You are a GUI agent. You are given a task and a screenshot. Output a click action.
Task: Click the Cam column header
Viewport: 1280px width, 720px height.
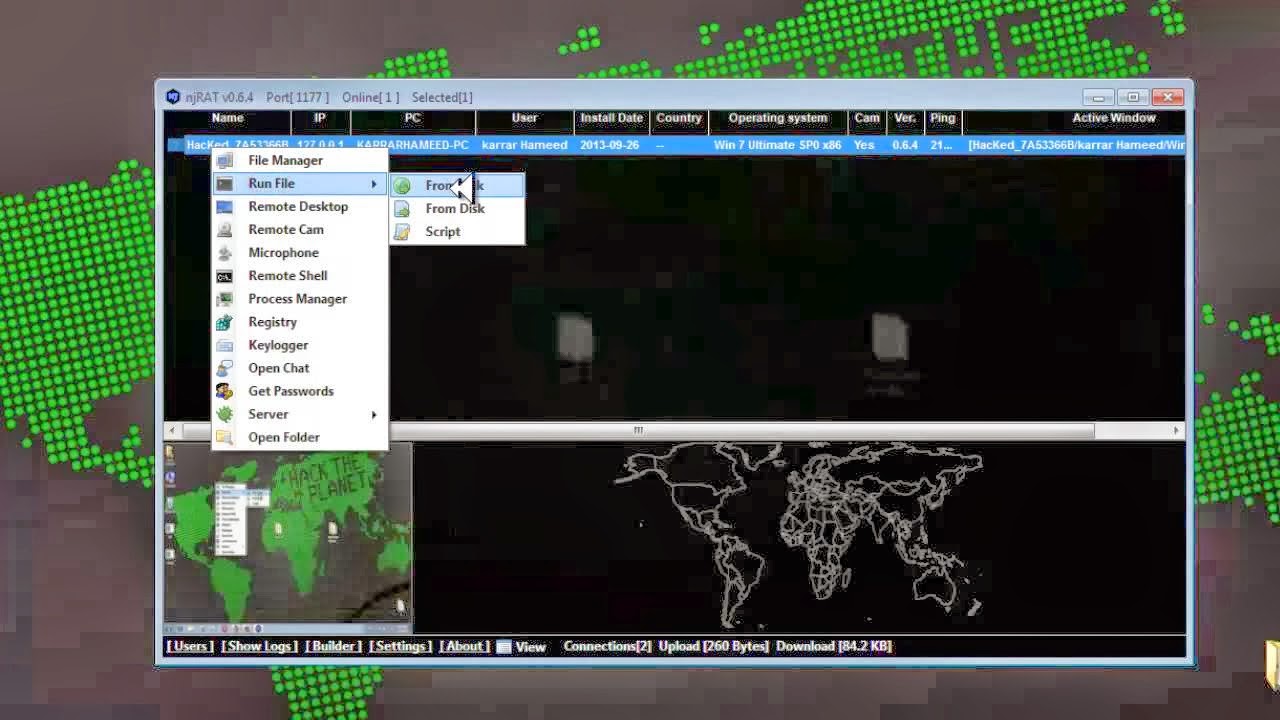click(x=867, y=118)
